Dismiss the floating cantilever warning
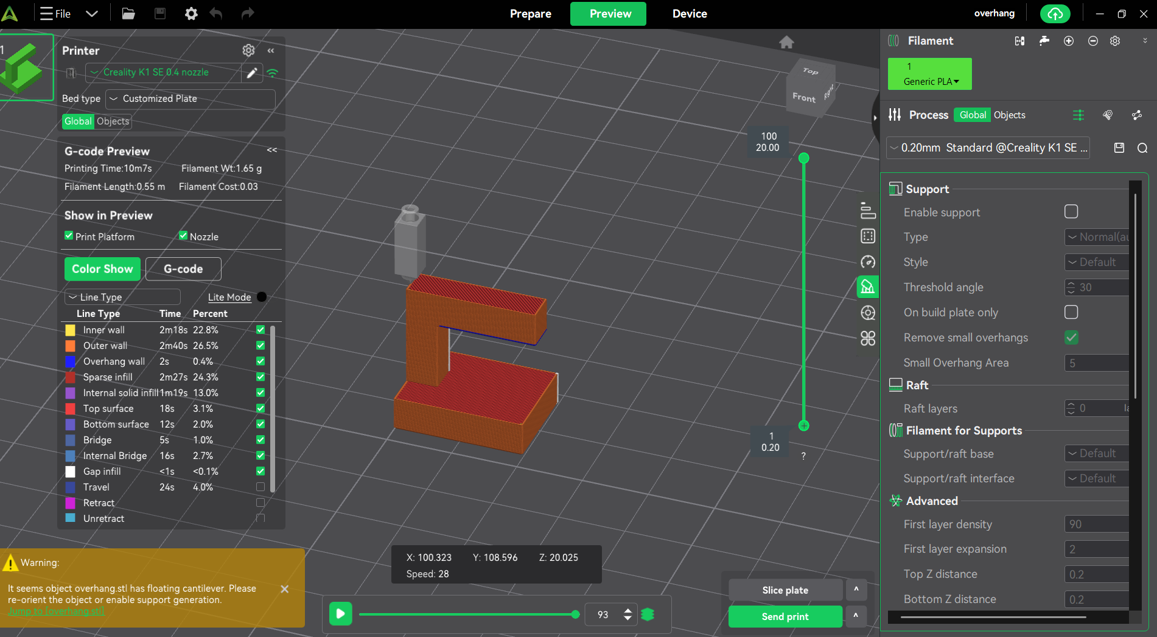This screenshot has width=1157, height=637. click(x=285, y=589)
